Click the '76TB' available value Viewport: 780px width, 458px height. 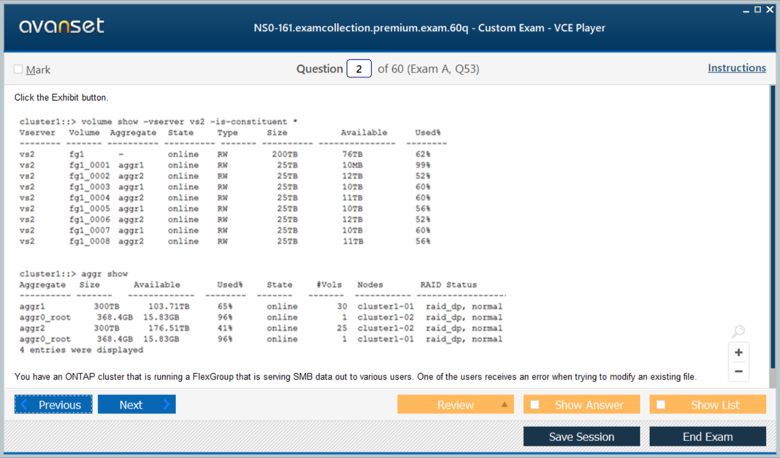[x=352, y=154]
